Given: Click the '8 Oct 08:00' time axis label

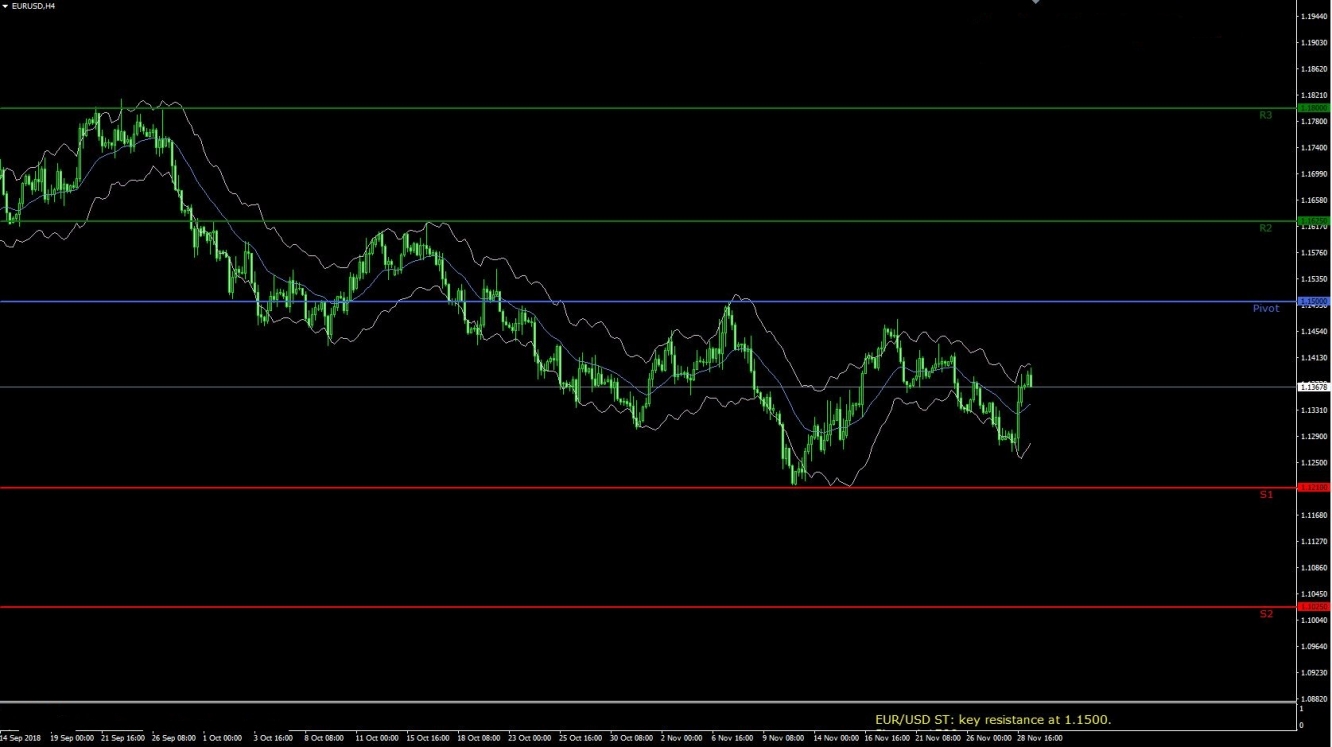Looking at the screenshot, I should (325, 739).
